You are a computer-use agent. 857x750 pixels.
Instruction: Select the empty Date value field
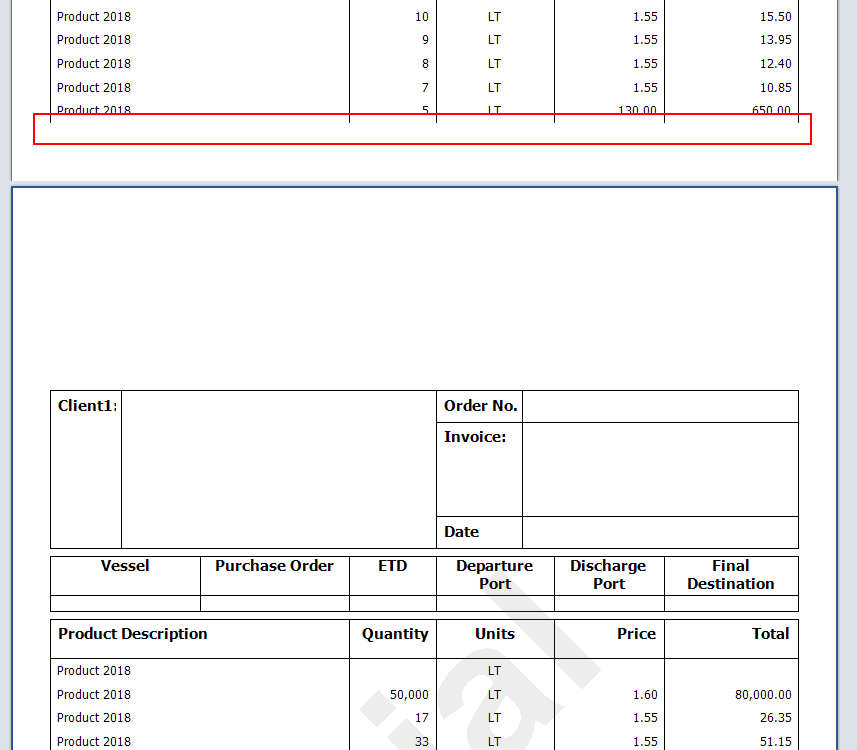660,532
